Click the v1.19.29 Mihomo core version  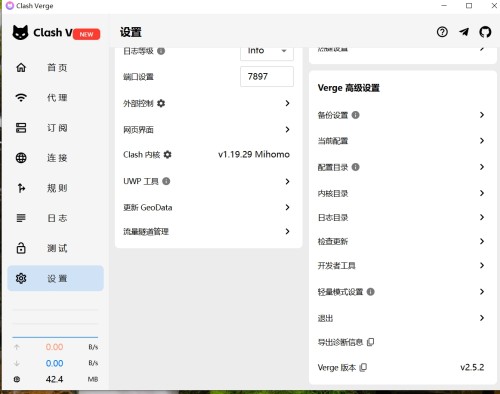tap(254, 155)
